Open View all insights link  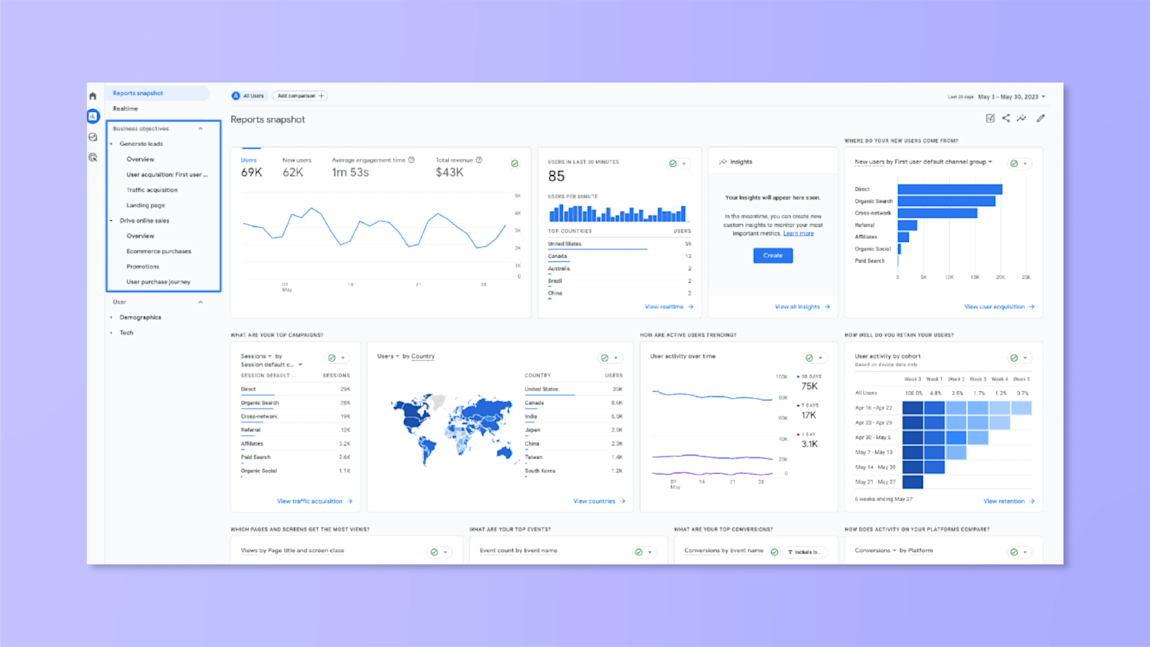[802, 307]
